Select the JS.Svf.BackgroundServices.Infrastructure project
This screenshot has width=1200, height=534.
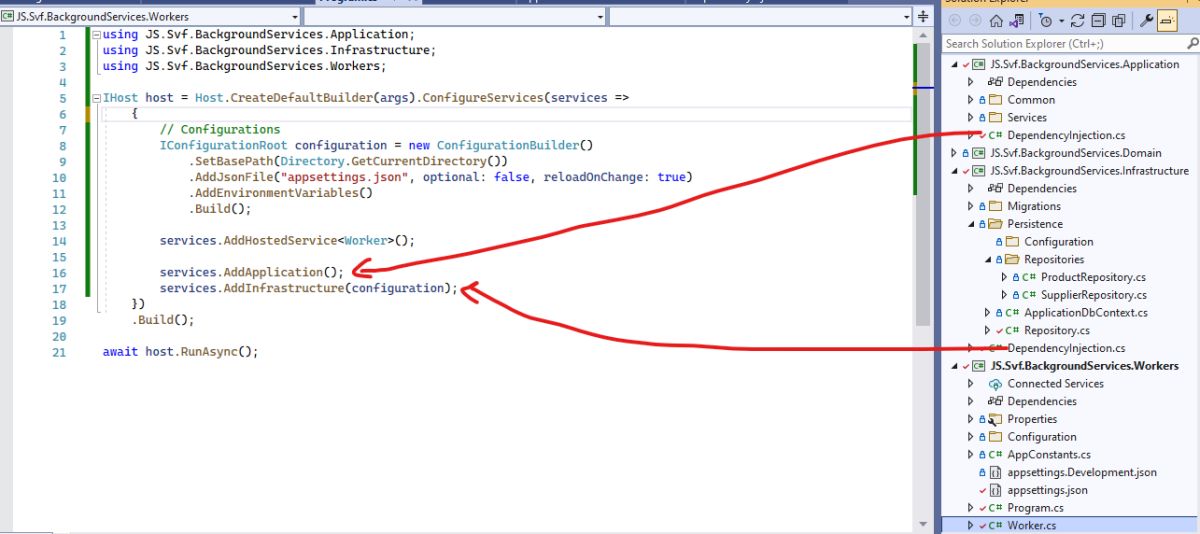point(1090,171)
